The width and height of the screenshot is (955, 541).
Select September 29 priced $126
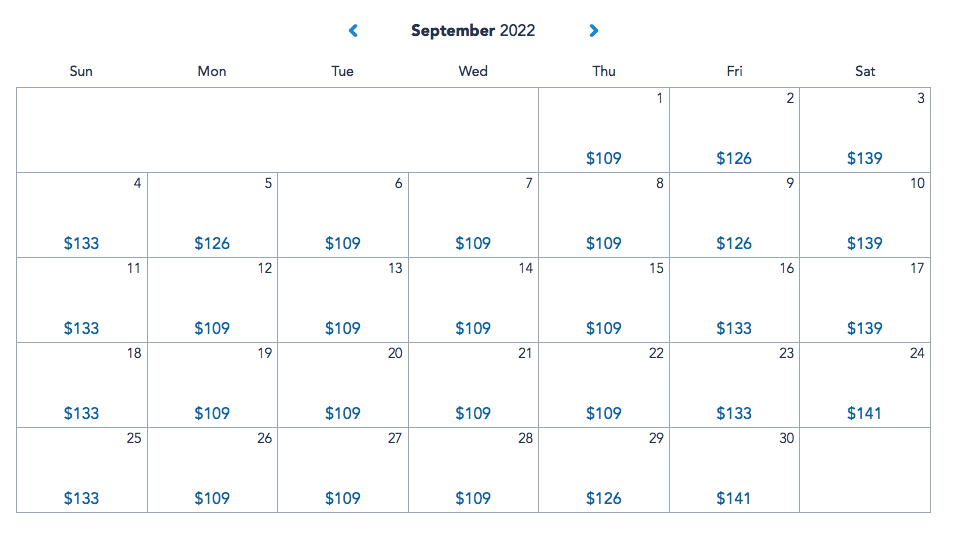click(x=604, y=470)
